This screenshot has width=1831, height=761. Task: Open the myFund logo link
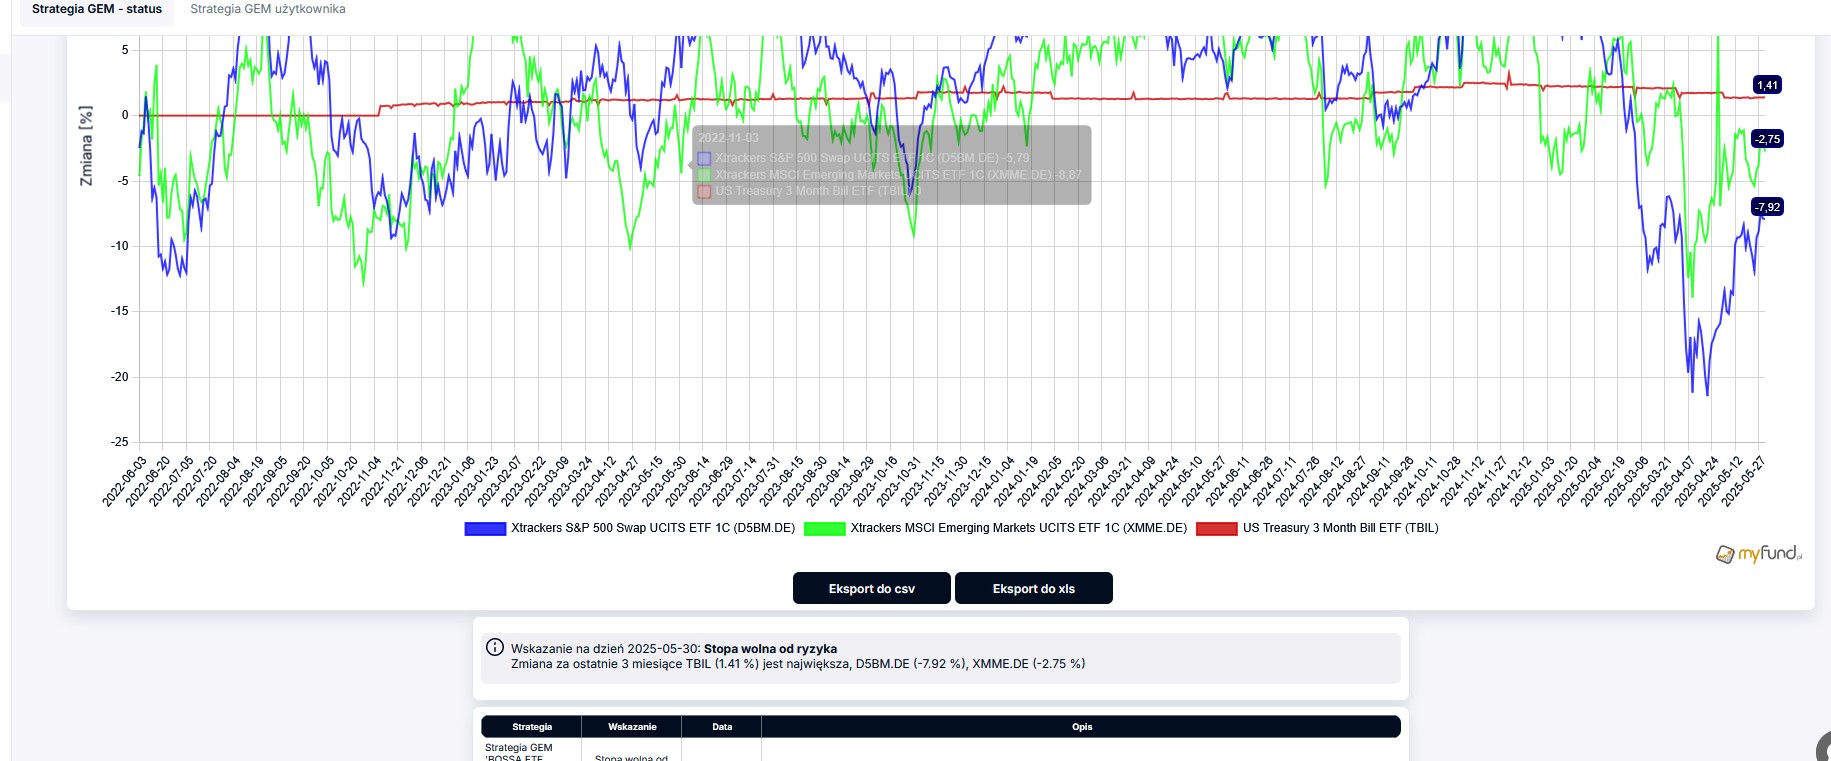(x=1758, y=554)
